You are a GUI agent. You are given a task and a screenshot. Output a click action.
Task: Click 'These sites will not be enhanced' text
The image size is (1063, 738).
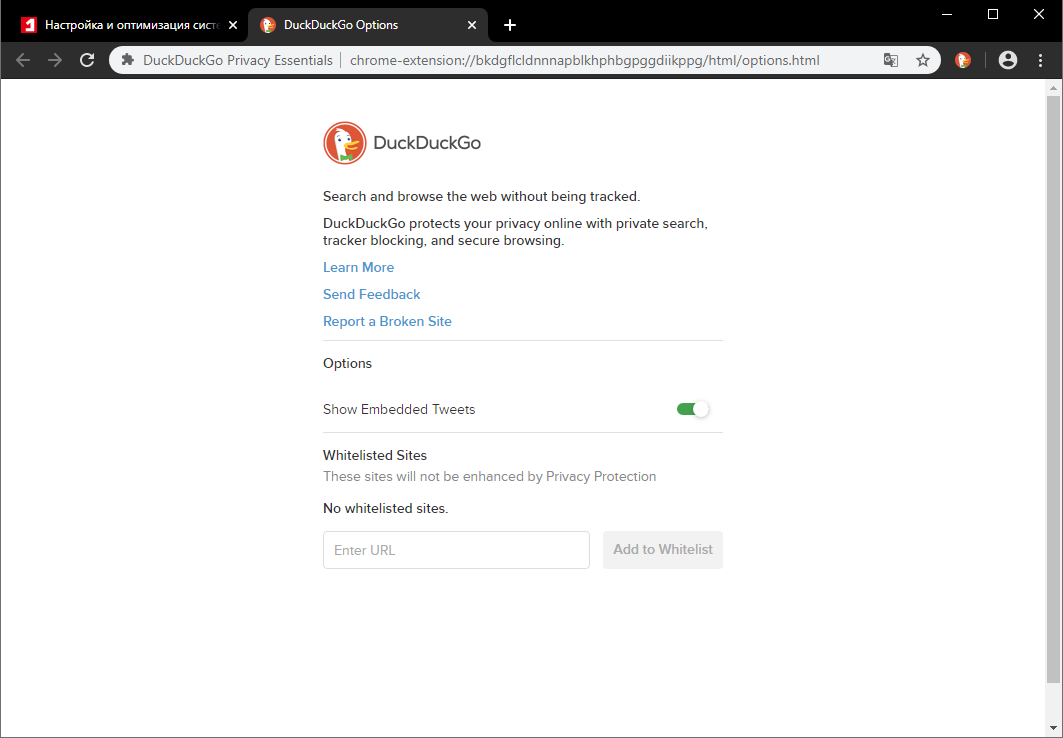pos(489,476)
